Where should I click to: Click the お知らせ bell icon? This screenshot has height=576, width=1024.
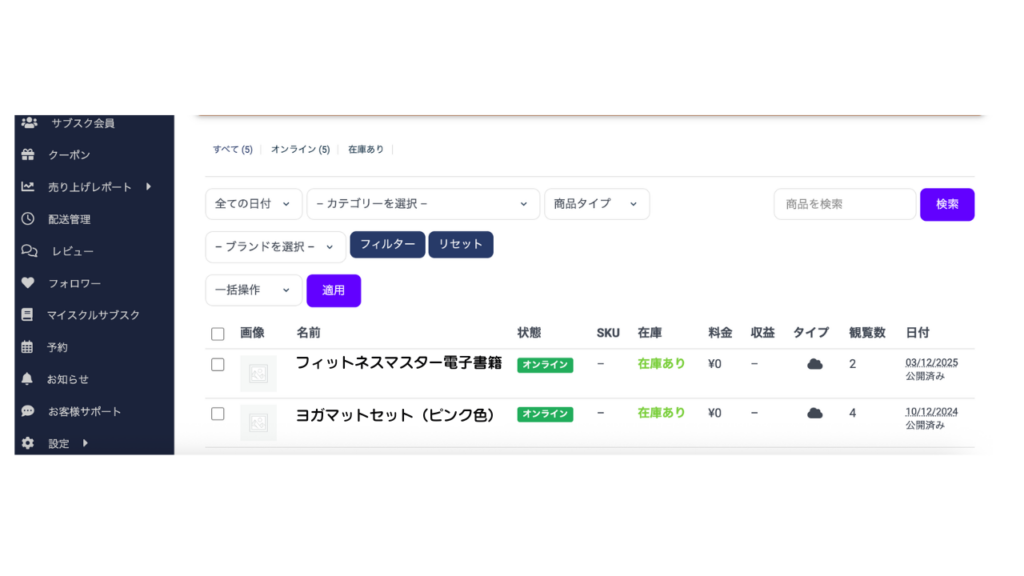point(27,379)
